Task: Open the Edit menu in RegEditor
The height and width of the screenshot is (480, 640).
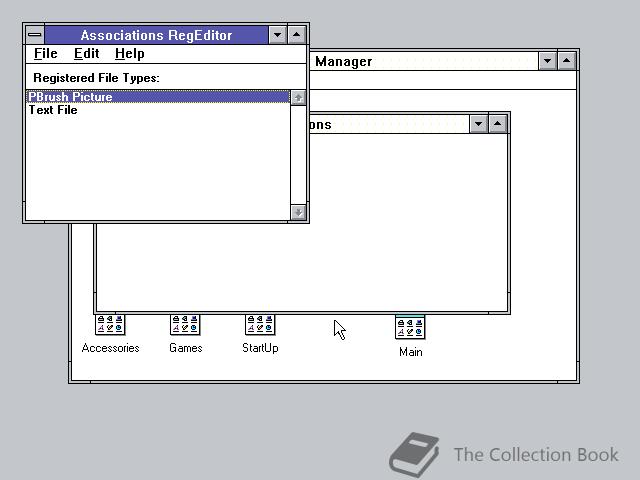Action: (87, 53)
